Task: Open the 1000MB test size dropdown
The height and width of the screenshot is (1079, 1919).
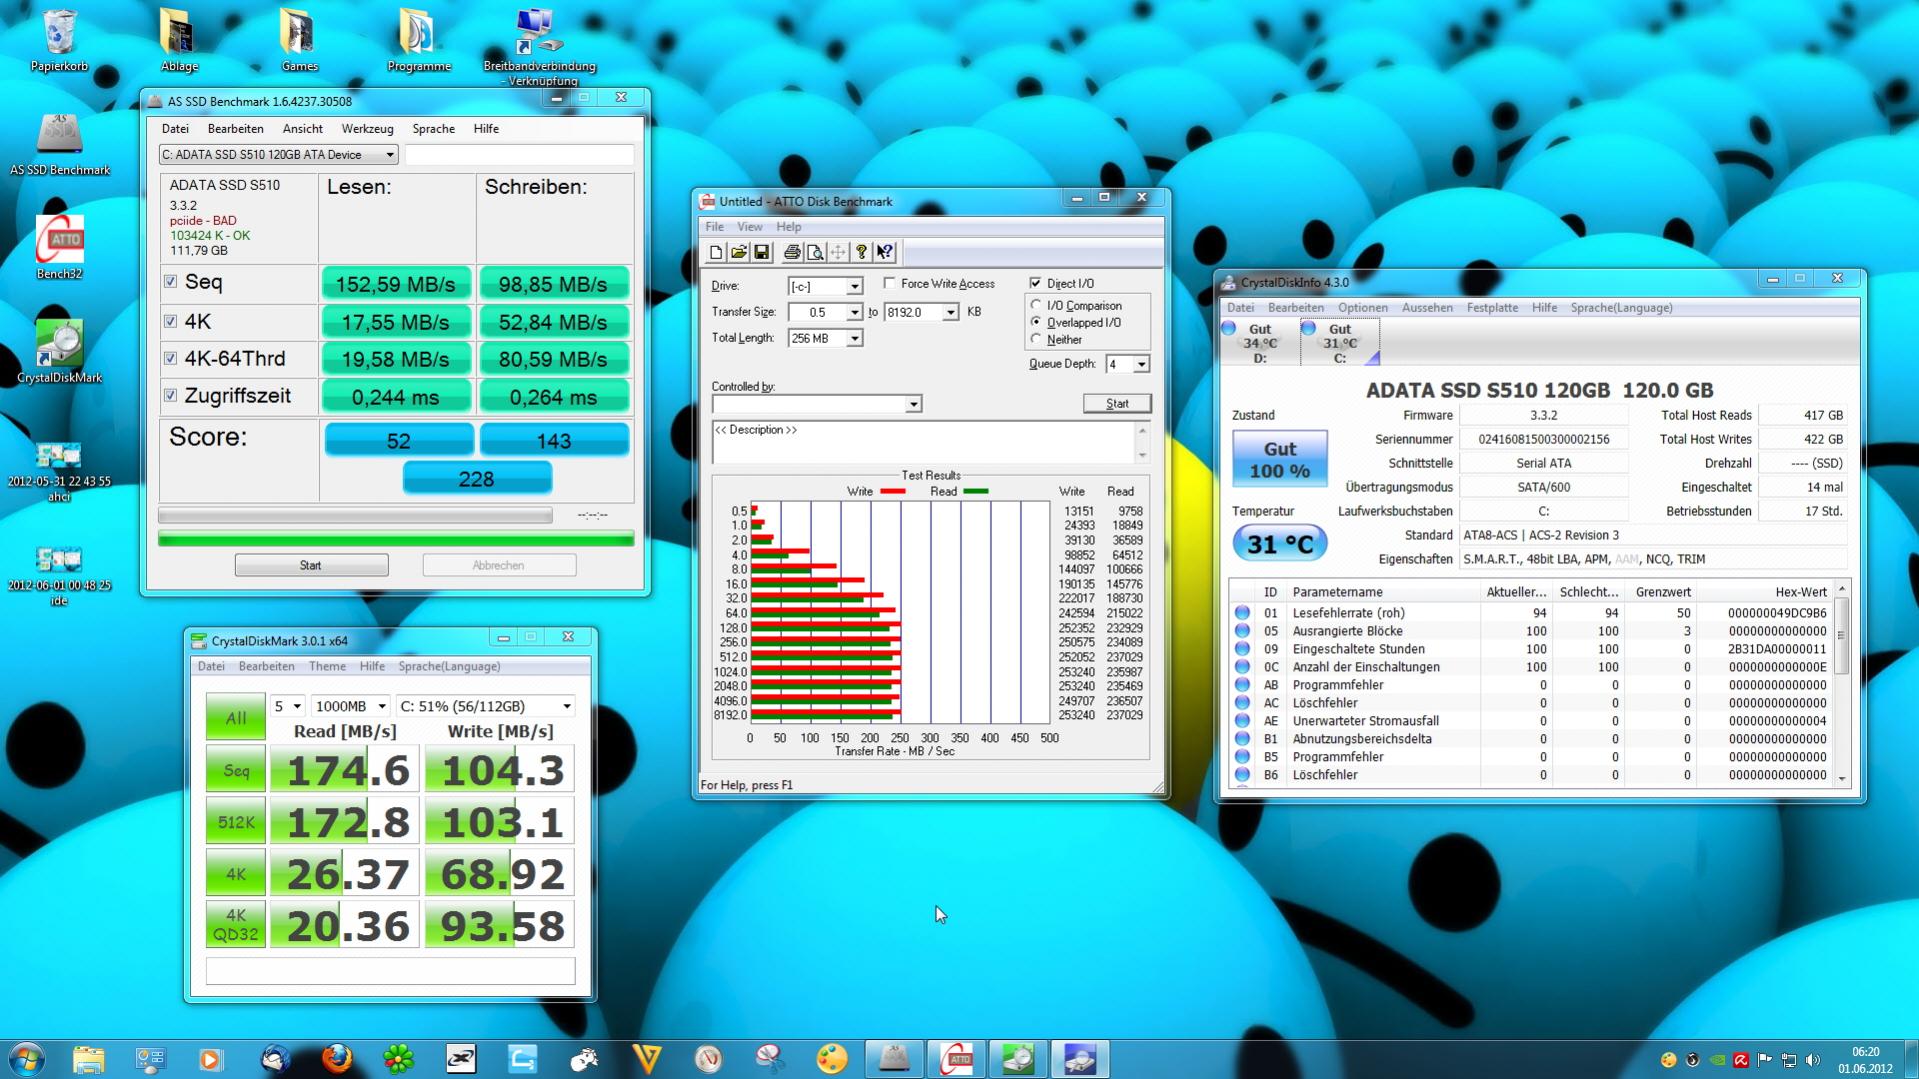Action: pyautogui.click(x=350, y=706)
